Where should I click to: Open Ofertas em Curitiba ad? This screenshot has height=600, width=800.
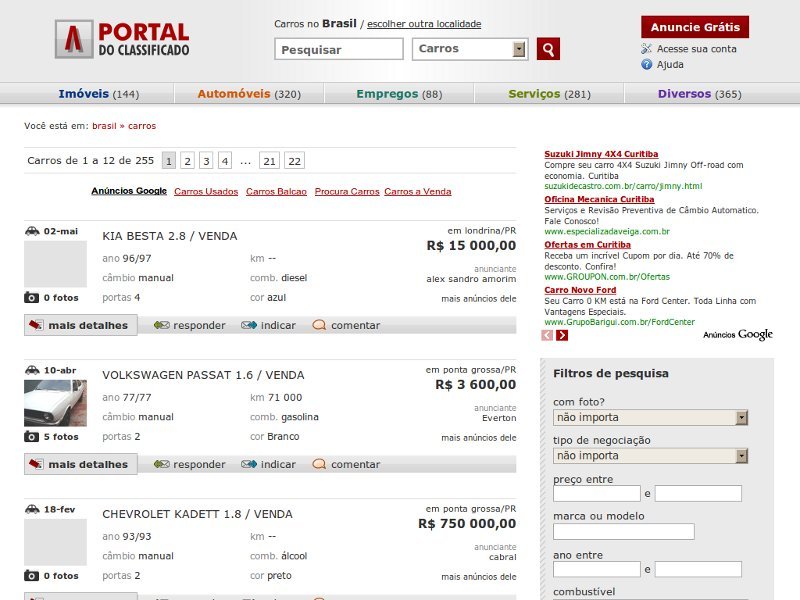[x=587, y=244]
